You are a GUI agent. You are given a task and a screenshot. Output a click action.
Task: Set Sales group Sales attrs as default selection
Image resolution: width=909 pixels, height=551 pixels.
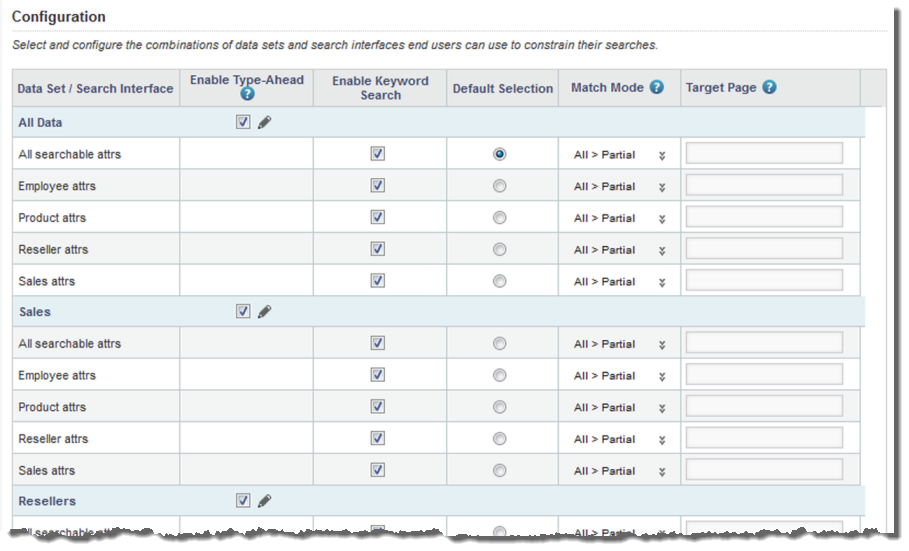499,470
